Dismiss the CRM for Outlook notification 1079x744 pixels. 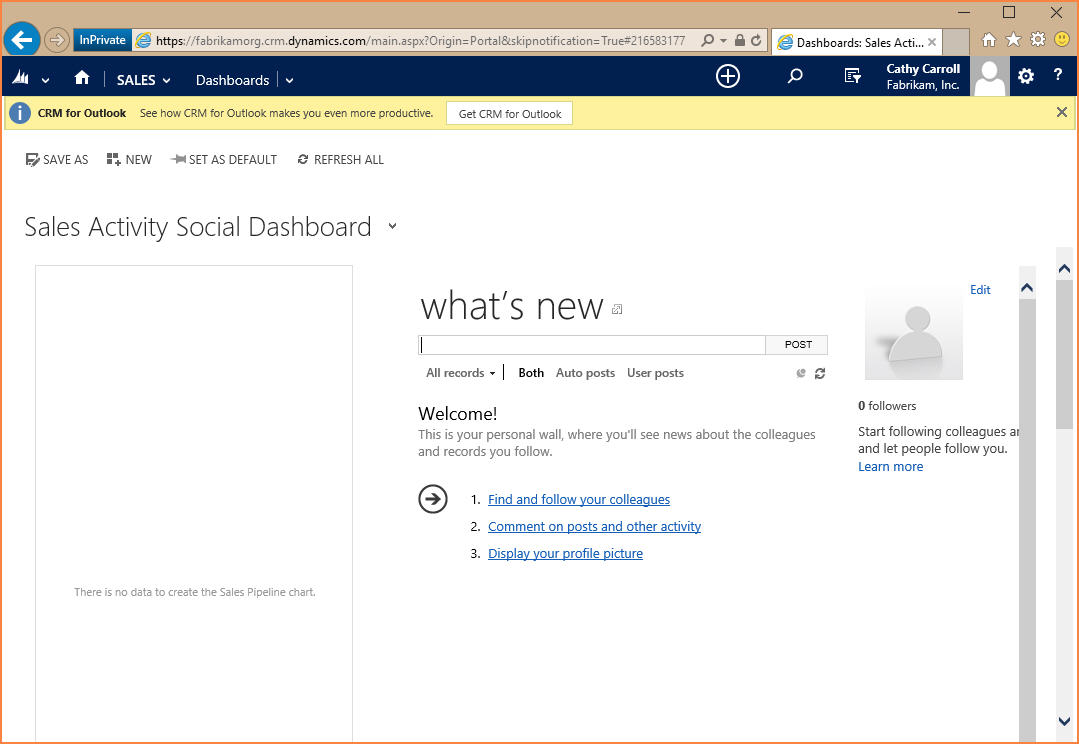tap(1061, 112)
